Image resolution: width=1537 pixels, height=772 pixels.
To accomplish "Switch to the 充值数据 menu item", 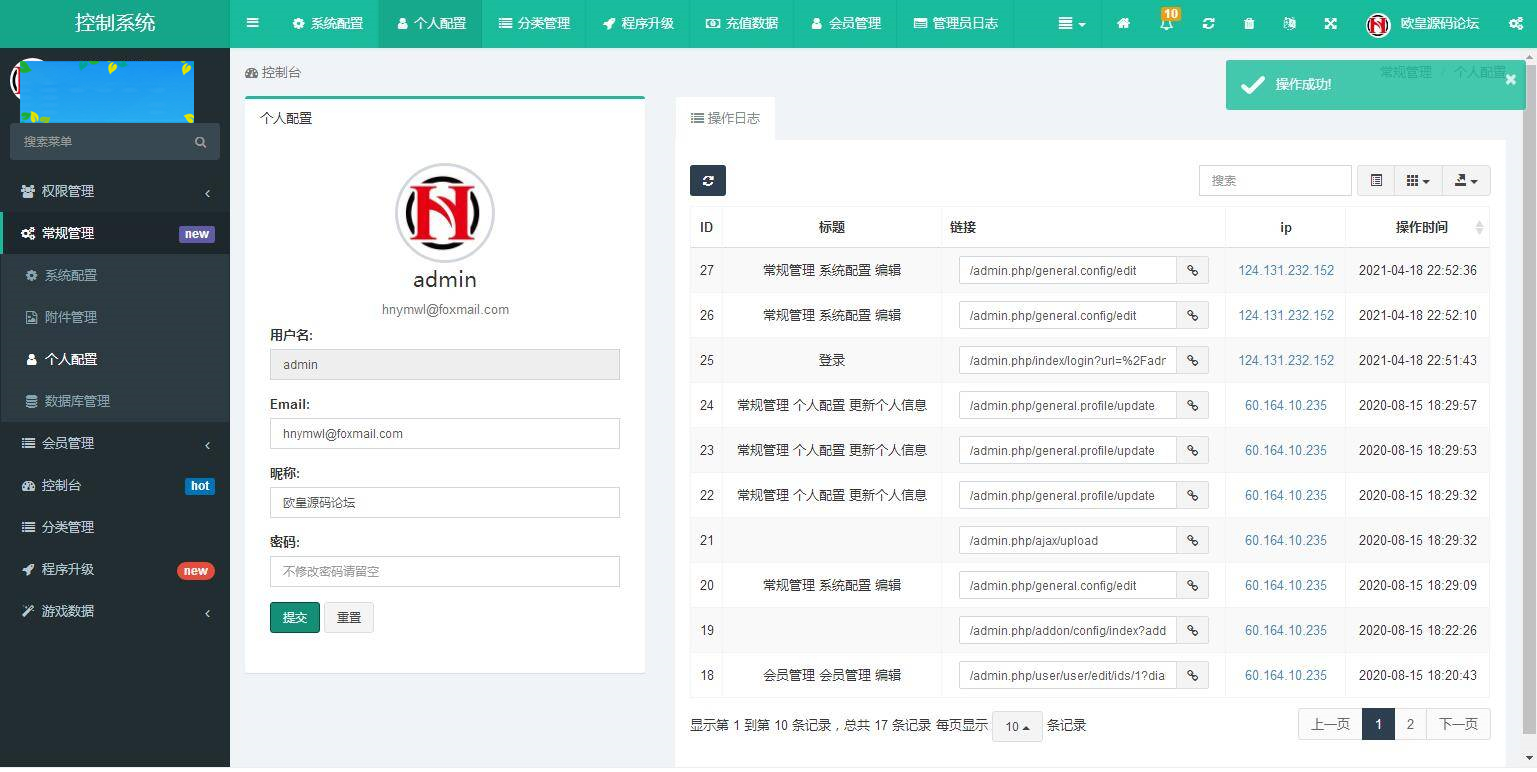I will click(741, 23).
